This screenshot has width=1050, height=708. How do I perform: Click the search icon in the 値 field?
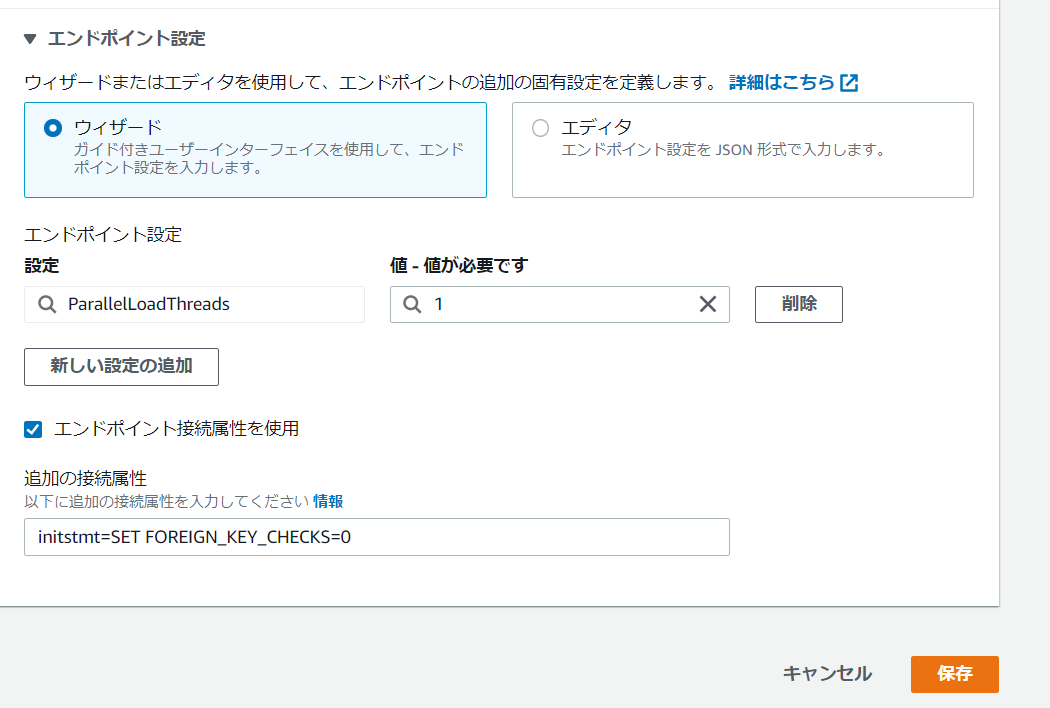point(412,304)
